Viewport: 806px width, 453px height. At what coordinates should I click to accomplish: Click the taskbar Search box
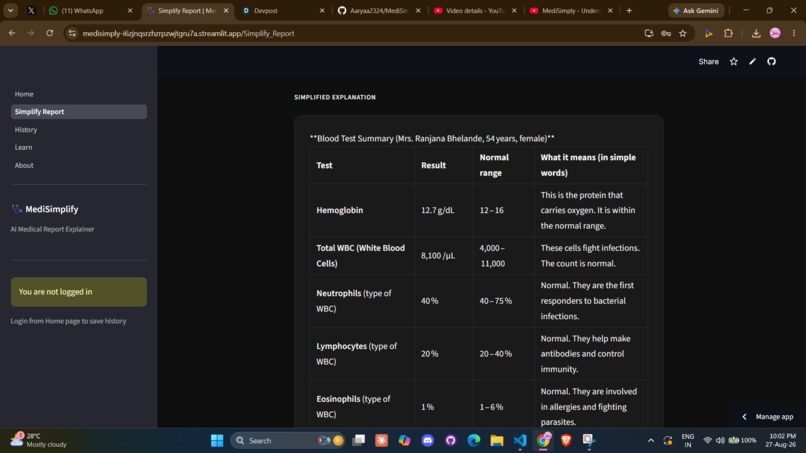[288, 441]
